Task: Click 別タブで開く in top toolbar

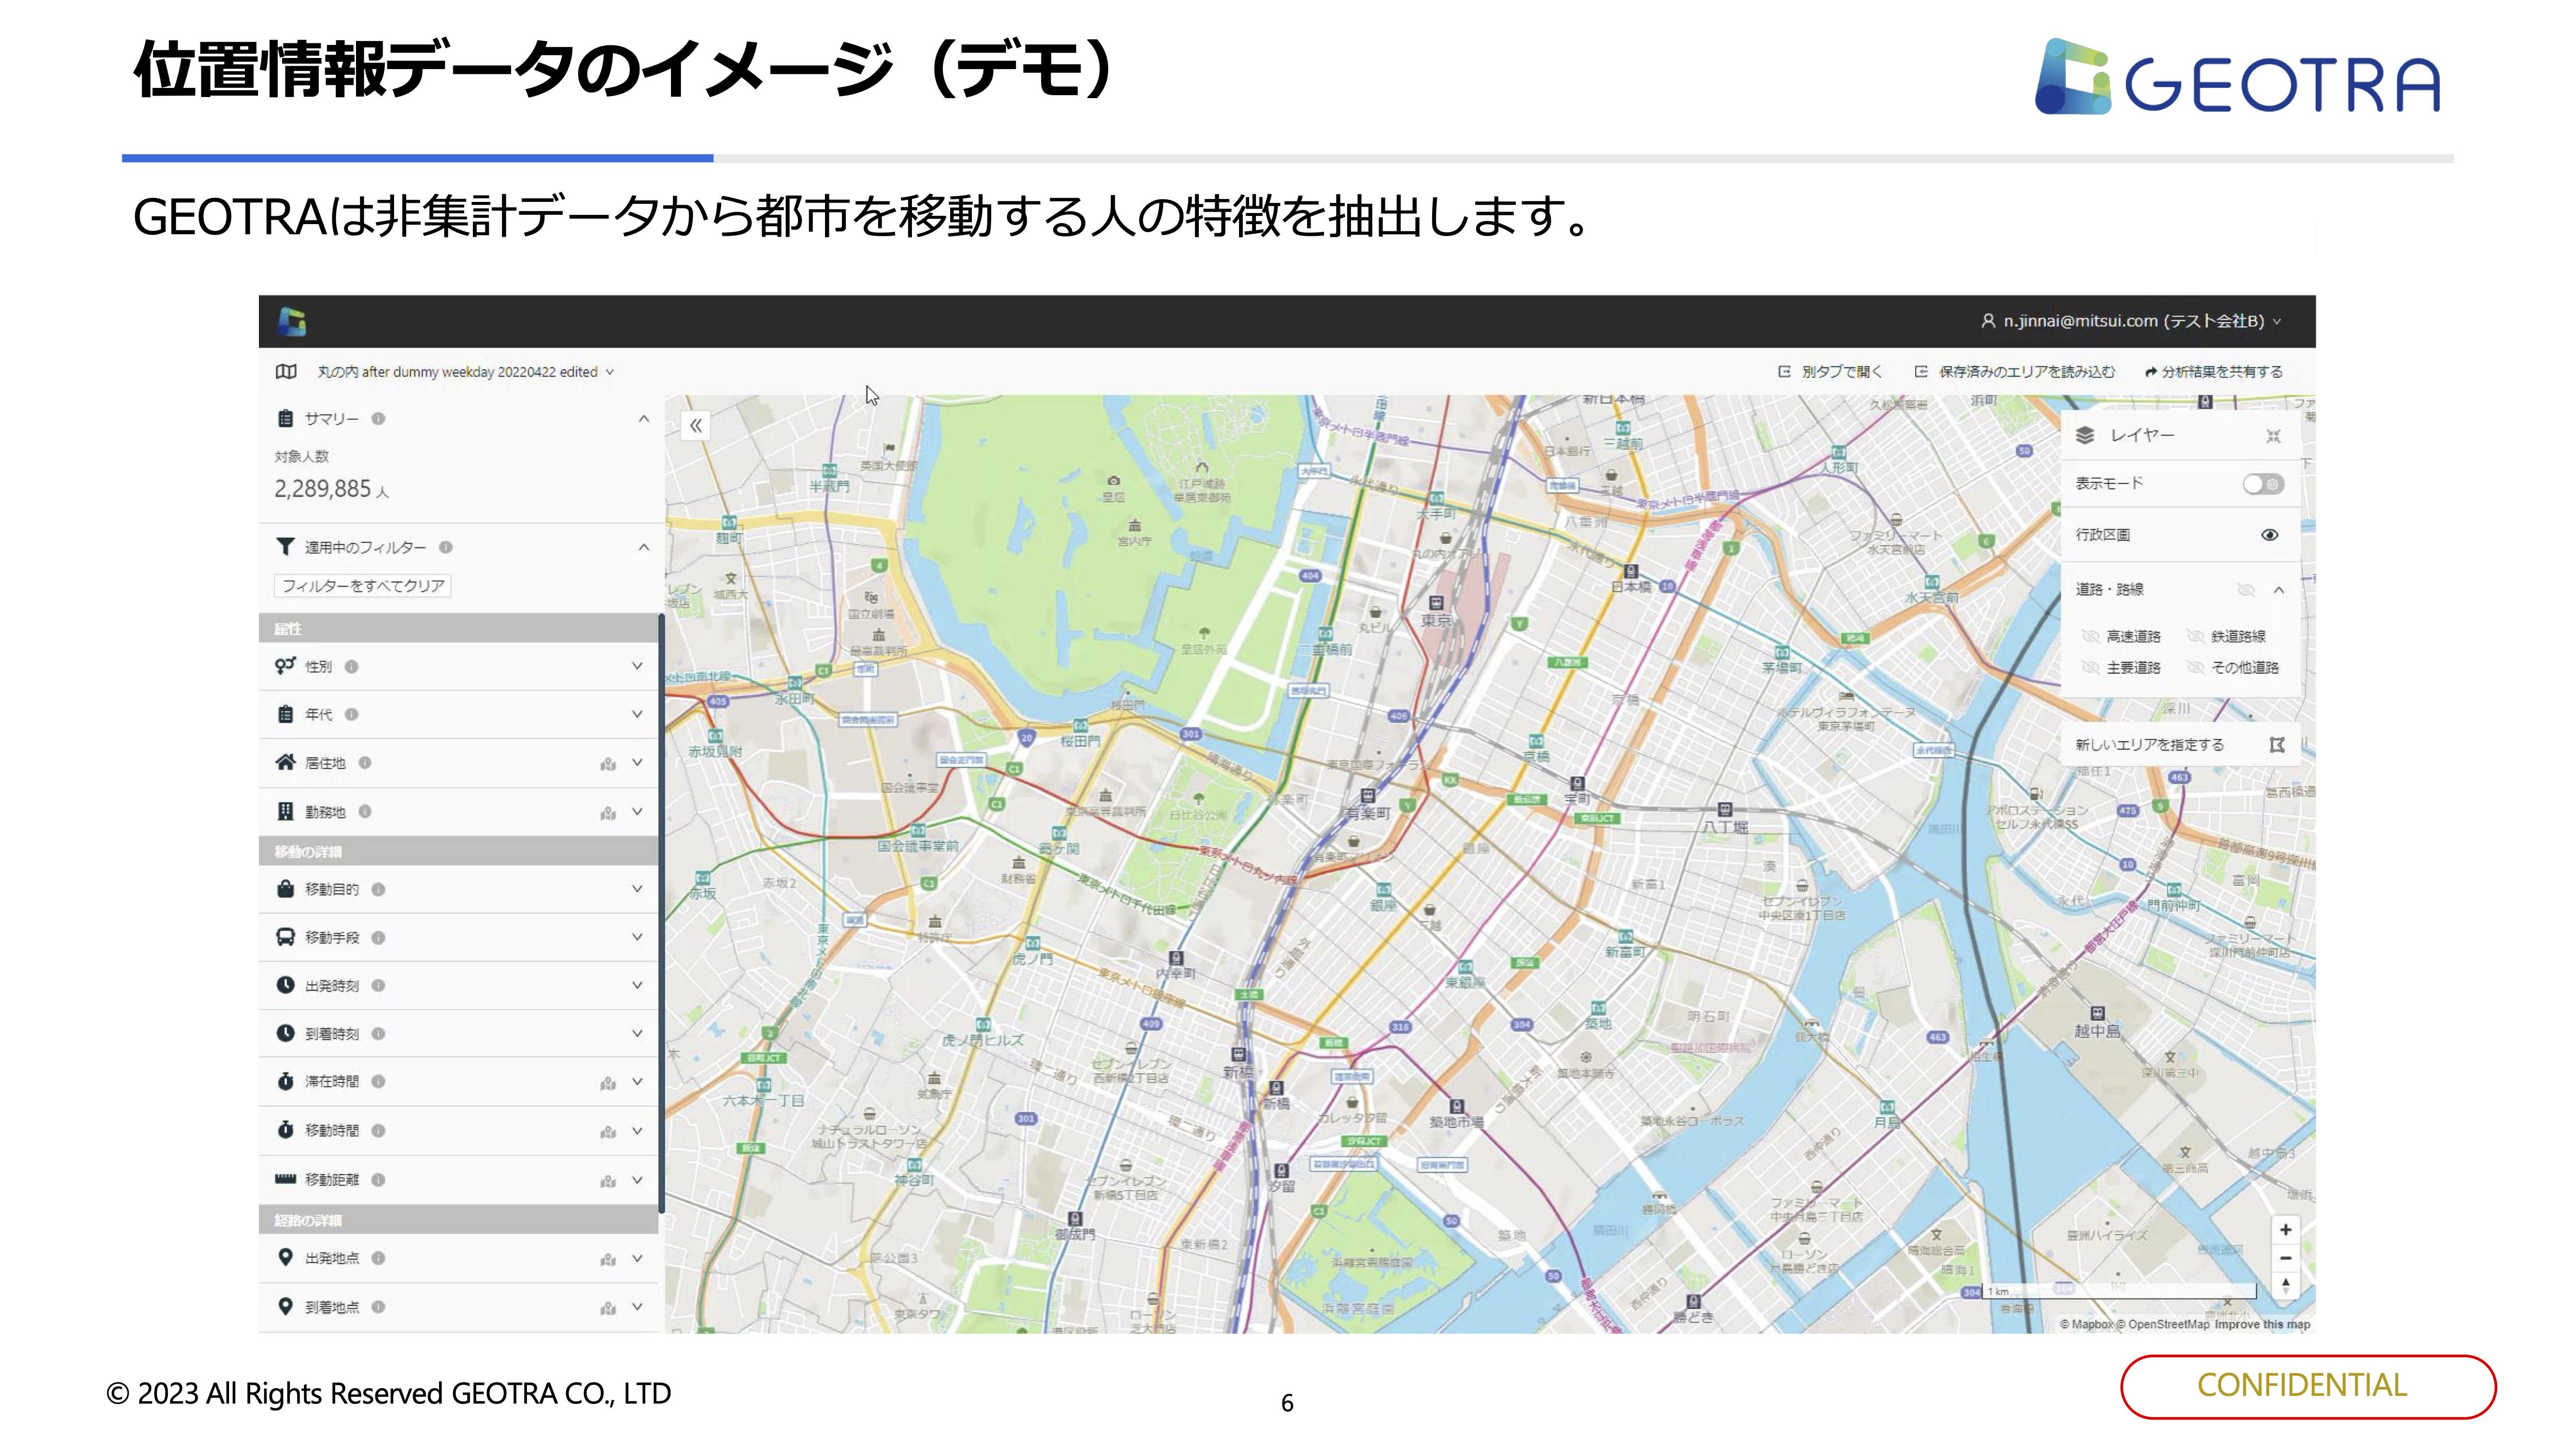Action: [1830, 372]
